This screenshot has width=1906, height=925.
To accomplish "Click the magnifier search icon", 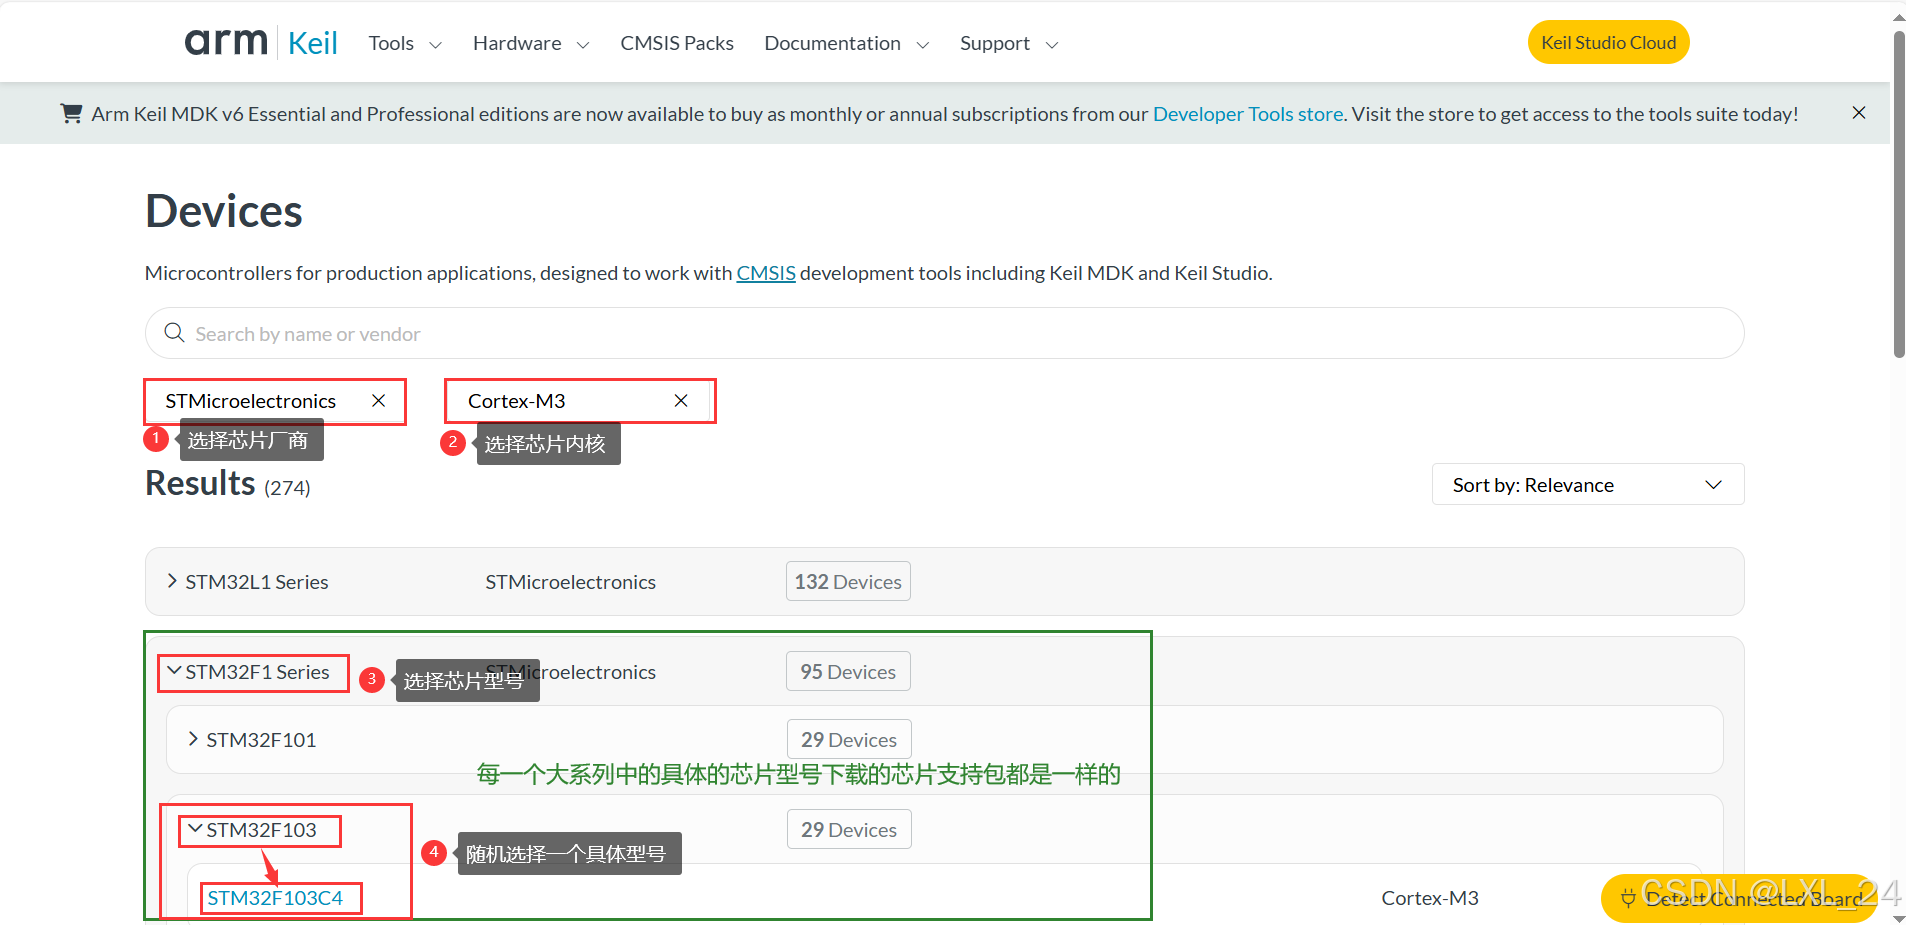I will pyautogui.click(x=174, y=333).
